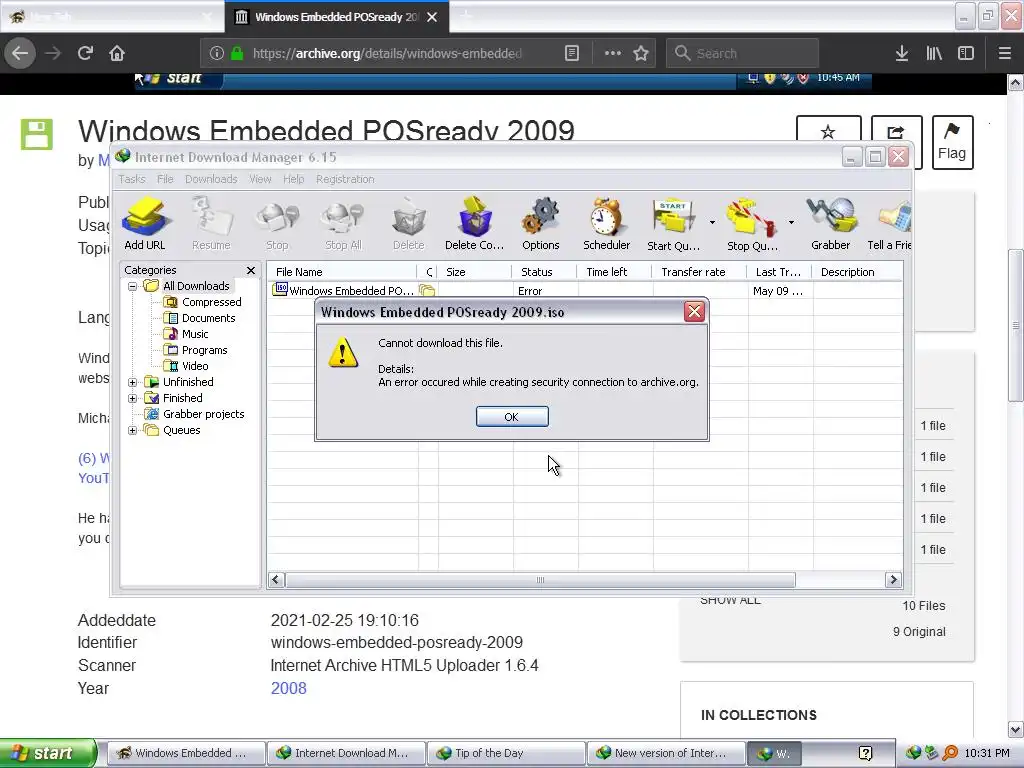This screenshot has width=1024, height=768.
Task: Sort by the Status column header
Action: point(544,272)
